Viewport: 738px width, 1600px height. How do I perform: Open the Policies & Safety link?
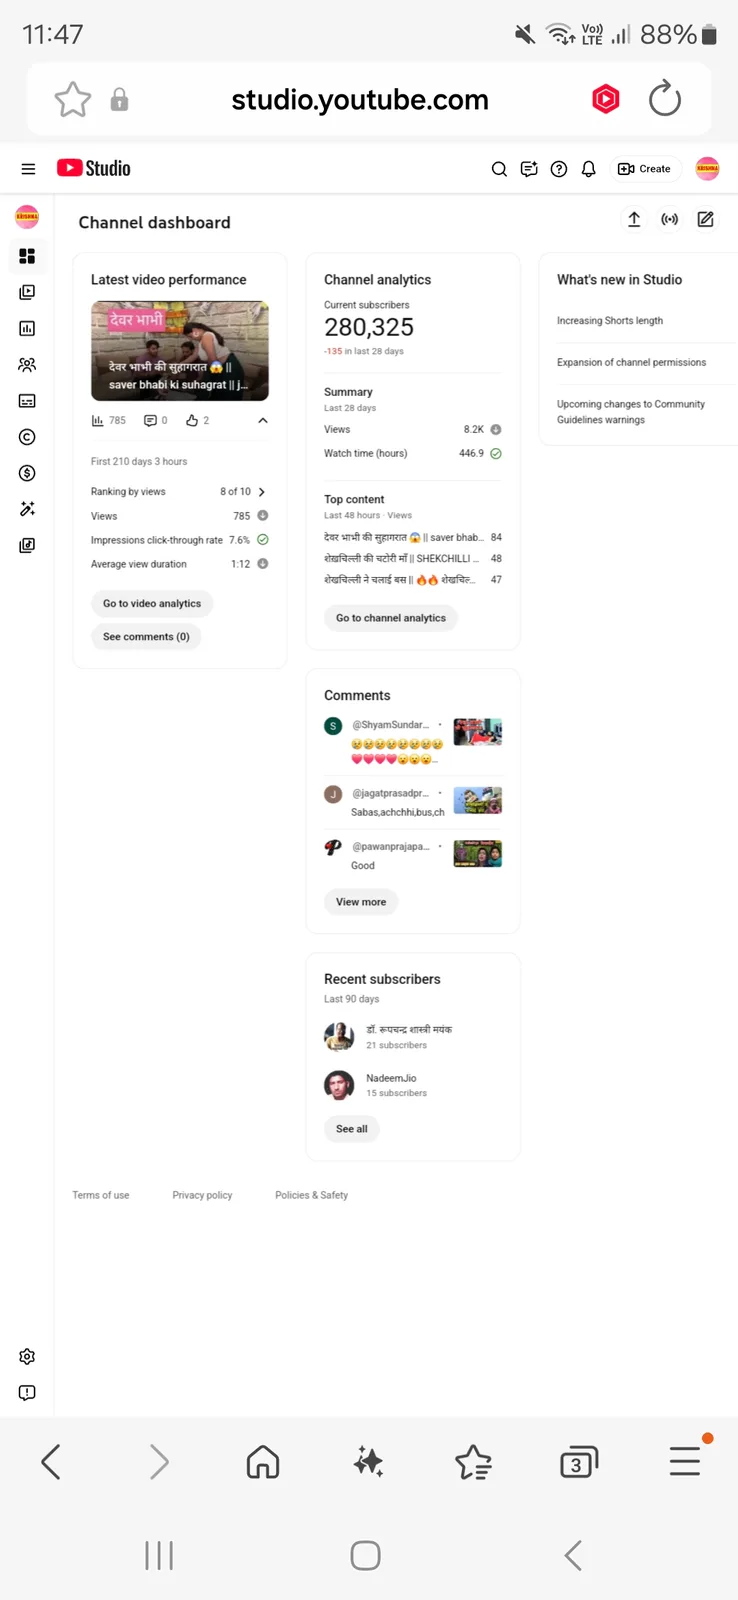(312, 1195)
